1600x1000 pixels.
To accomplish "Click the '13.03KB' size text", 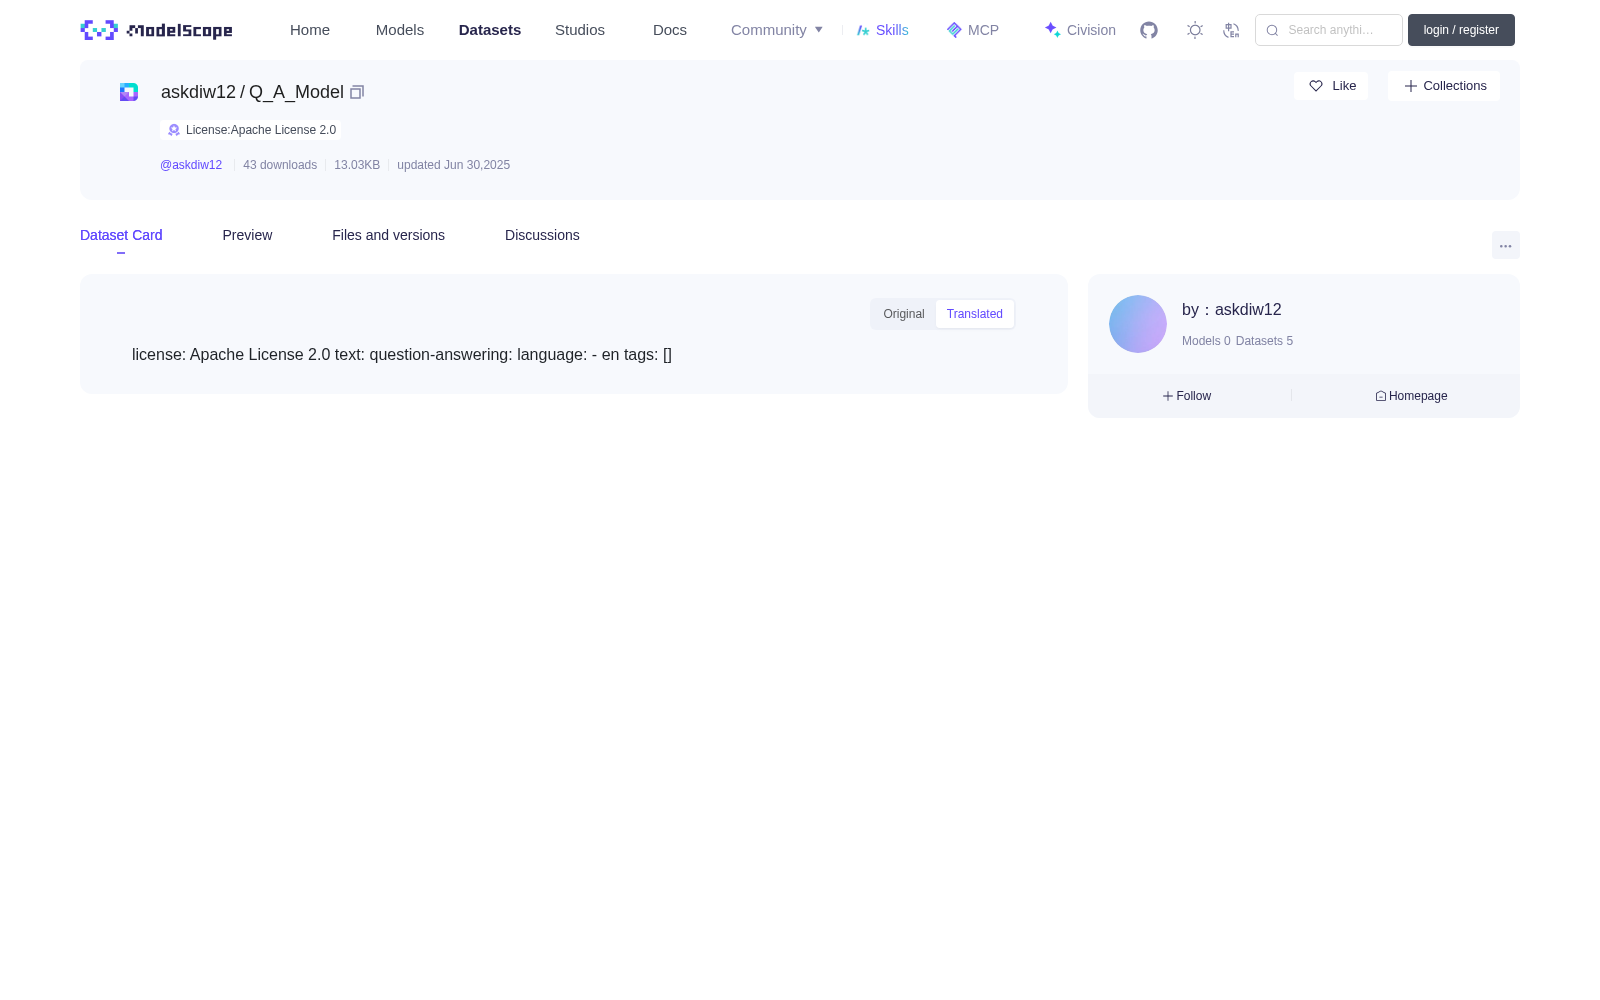I will [357, 165].
